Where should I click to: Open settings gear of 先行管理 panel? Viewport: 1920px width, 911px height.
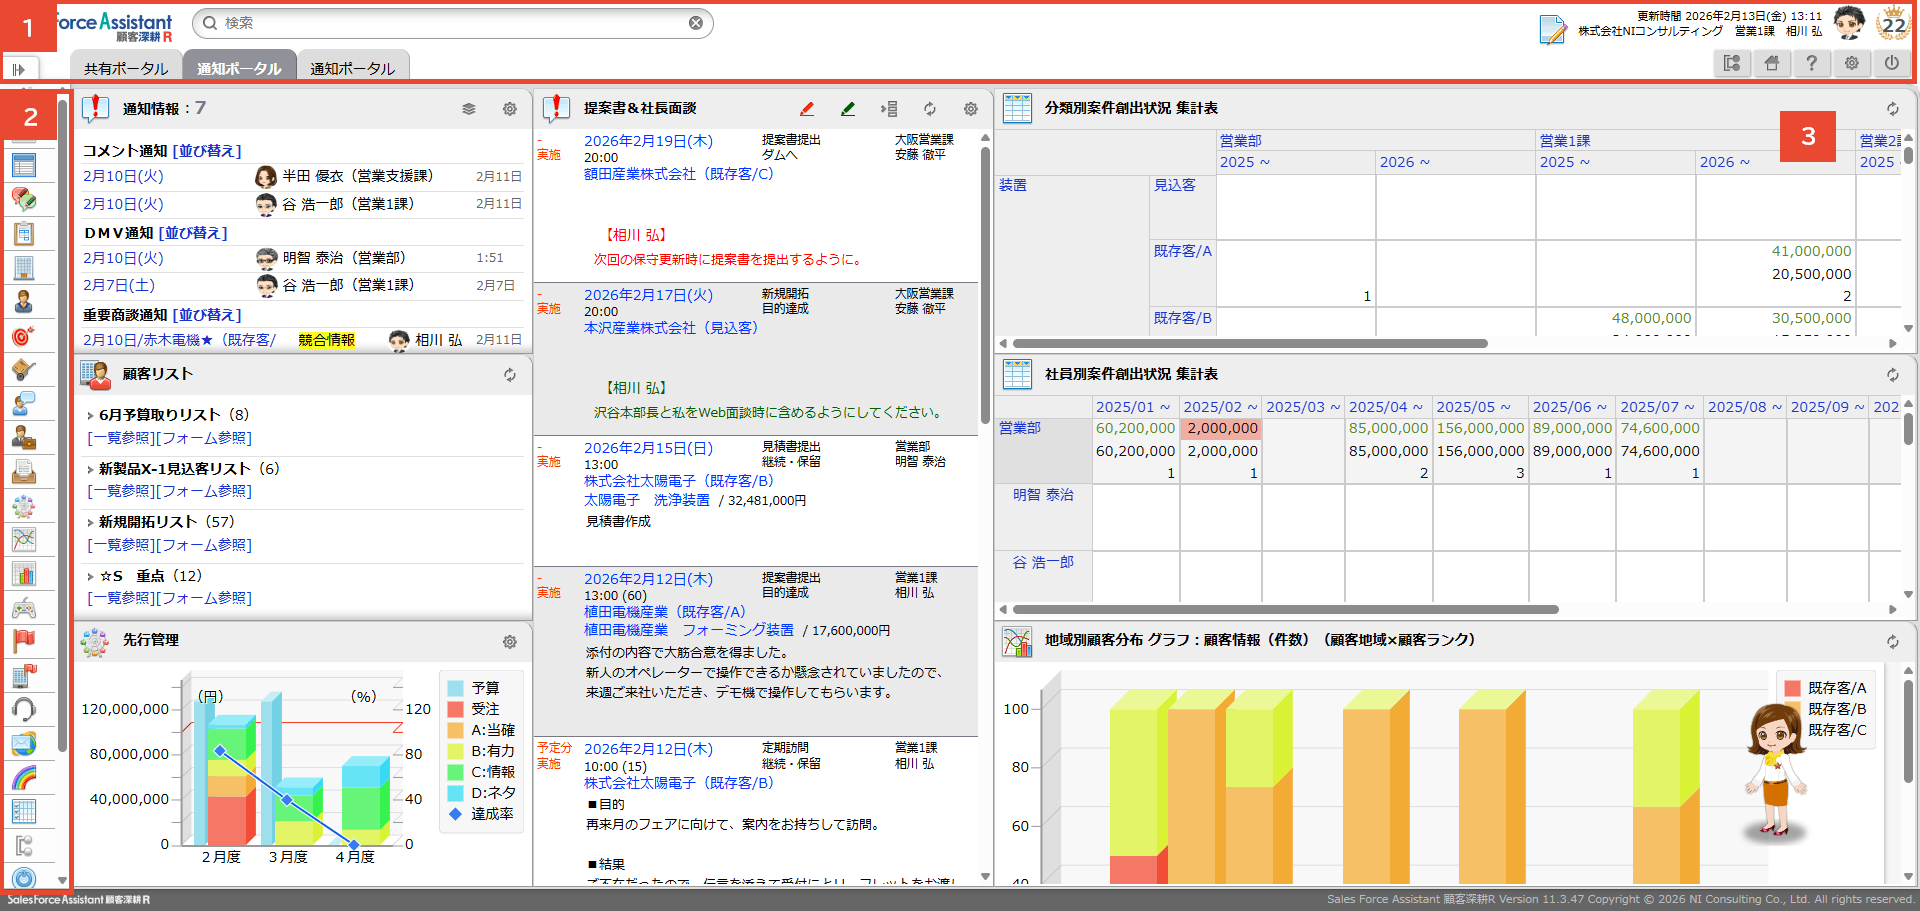point(510,642)
